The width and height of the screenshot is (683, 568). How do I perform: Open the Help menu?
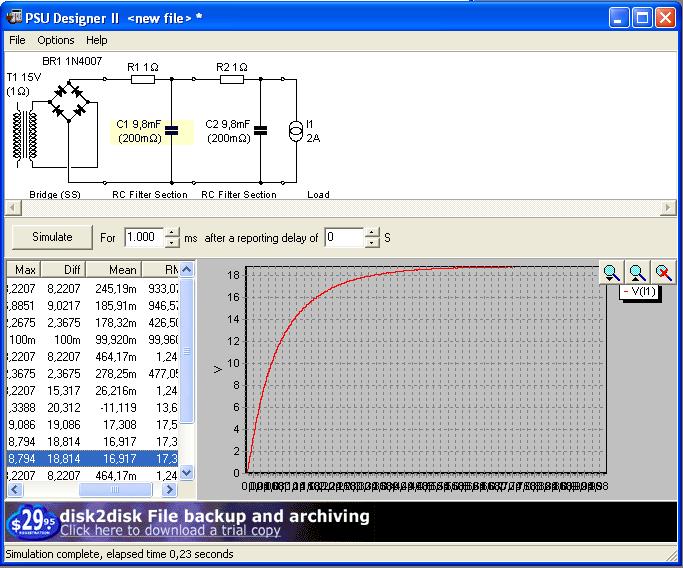pos(97,40)
